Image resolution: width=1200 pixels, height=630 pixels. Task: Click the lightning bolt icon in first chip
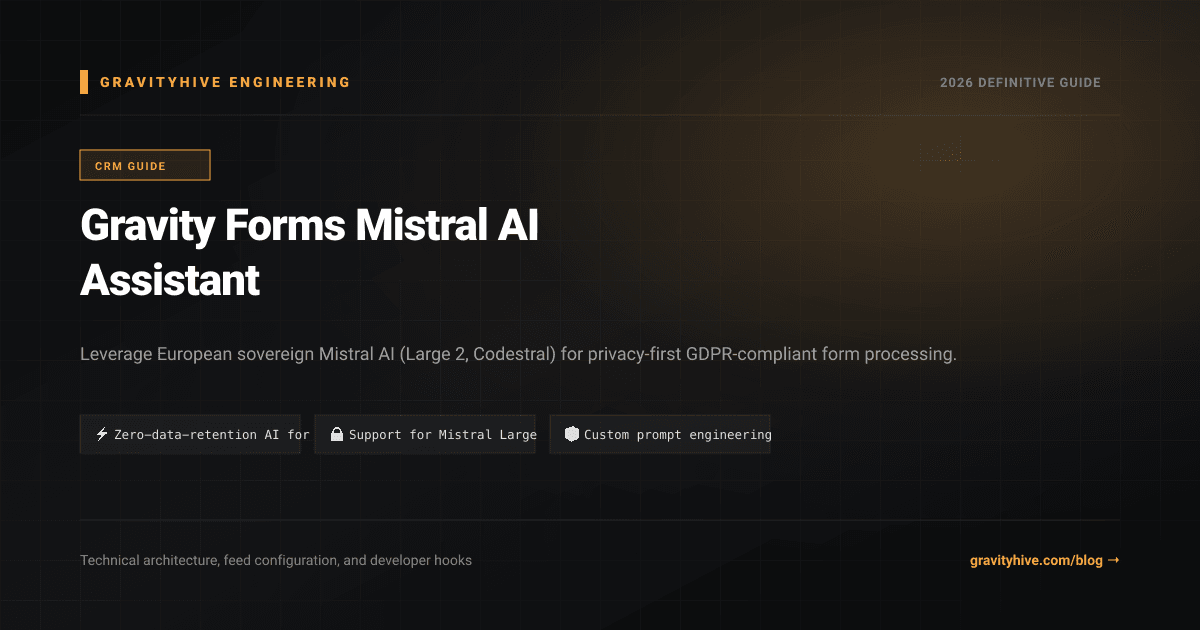coord(102,434)
